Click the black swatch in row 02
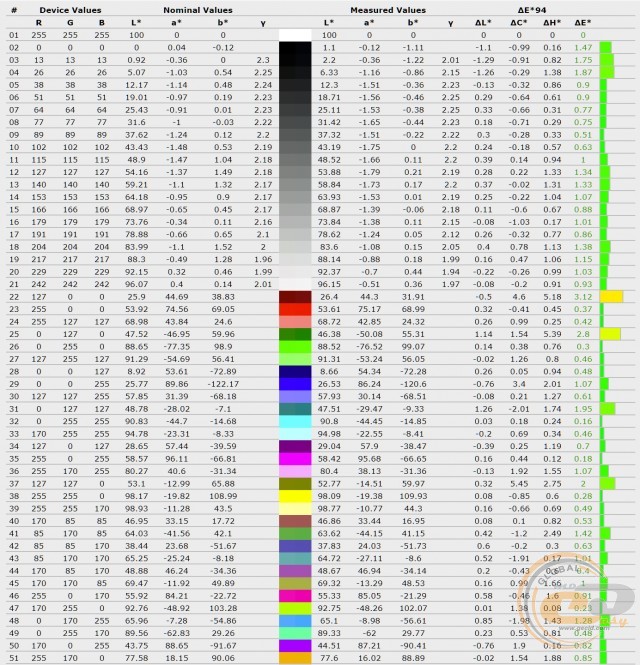The image size is (640, 665). 295,48
